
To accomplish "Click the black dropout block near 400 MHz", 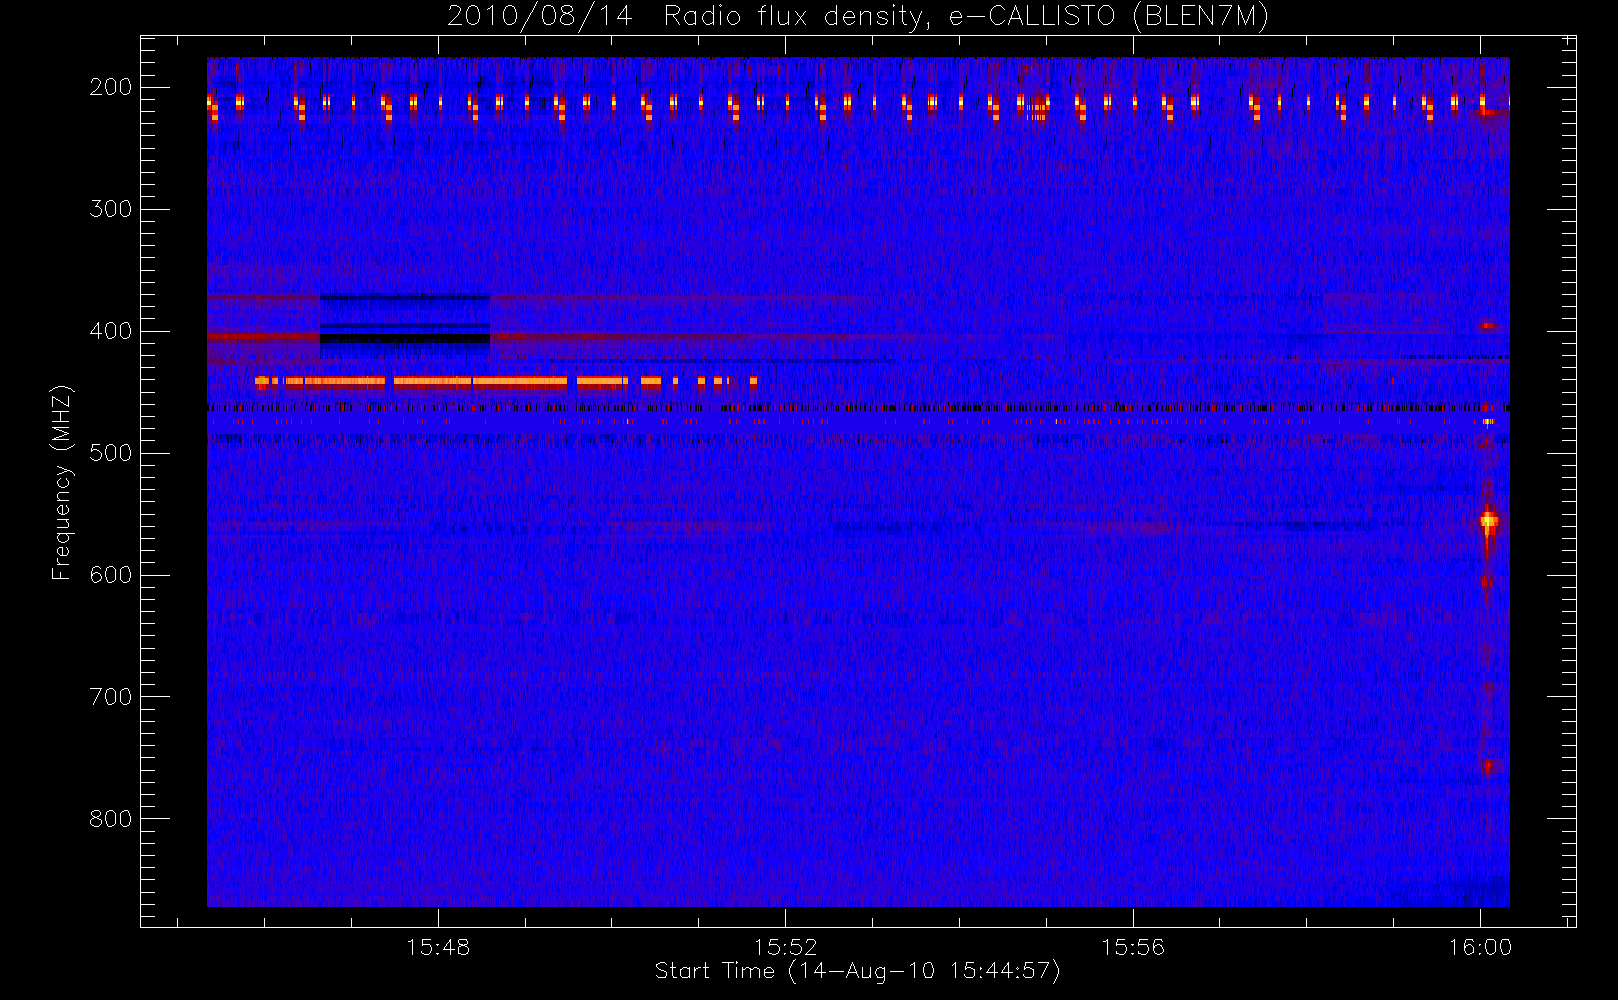I will coord(405,339).
